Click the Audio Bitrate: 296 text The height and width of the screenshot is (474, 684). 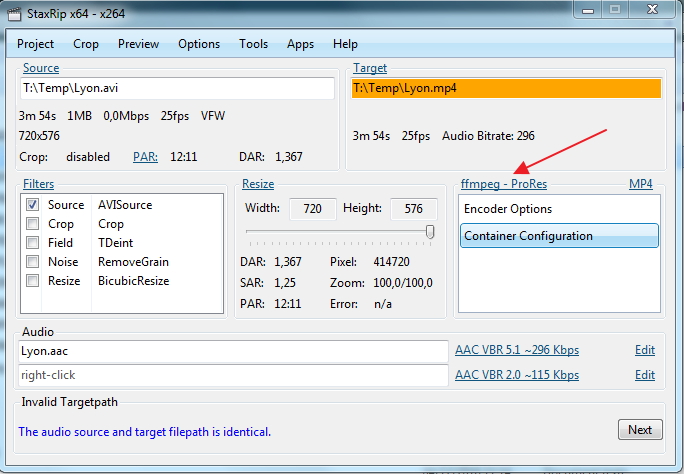pos(488,136)
